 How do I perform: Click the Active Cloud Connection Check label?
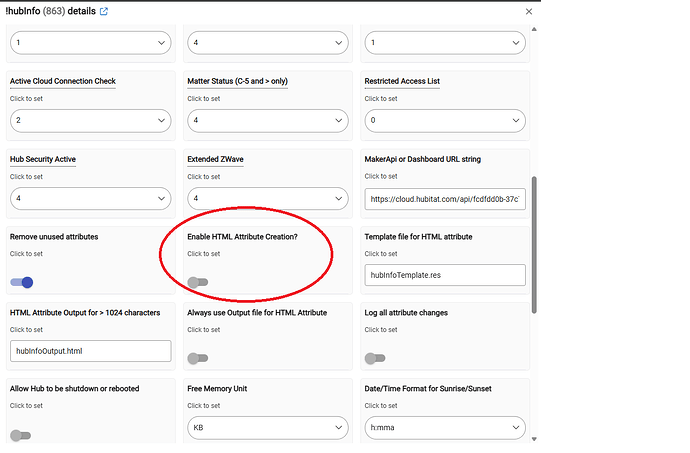63,81
